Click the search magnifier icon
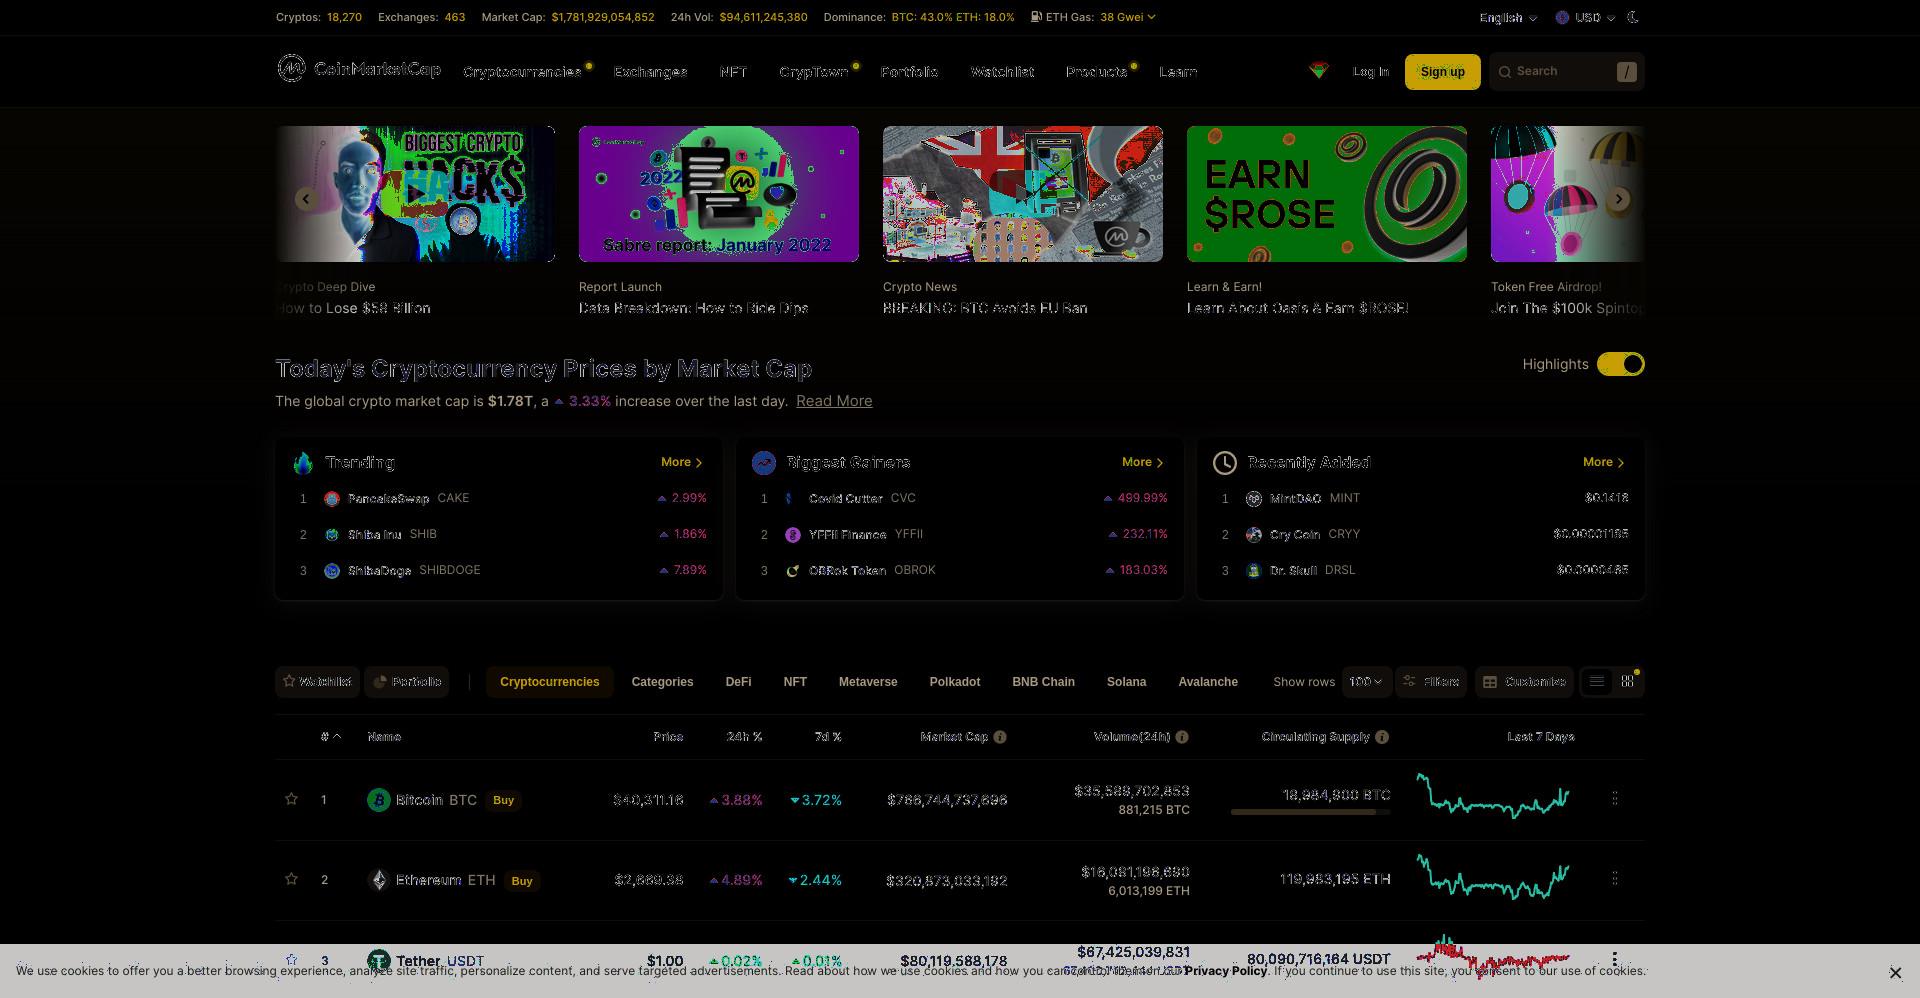 (1505, 72)
